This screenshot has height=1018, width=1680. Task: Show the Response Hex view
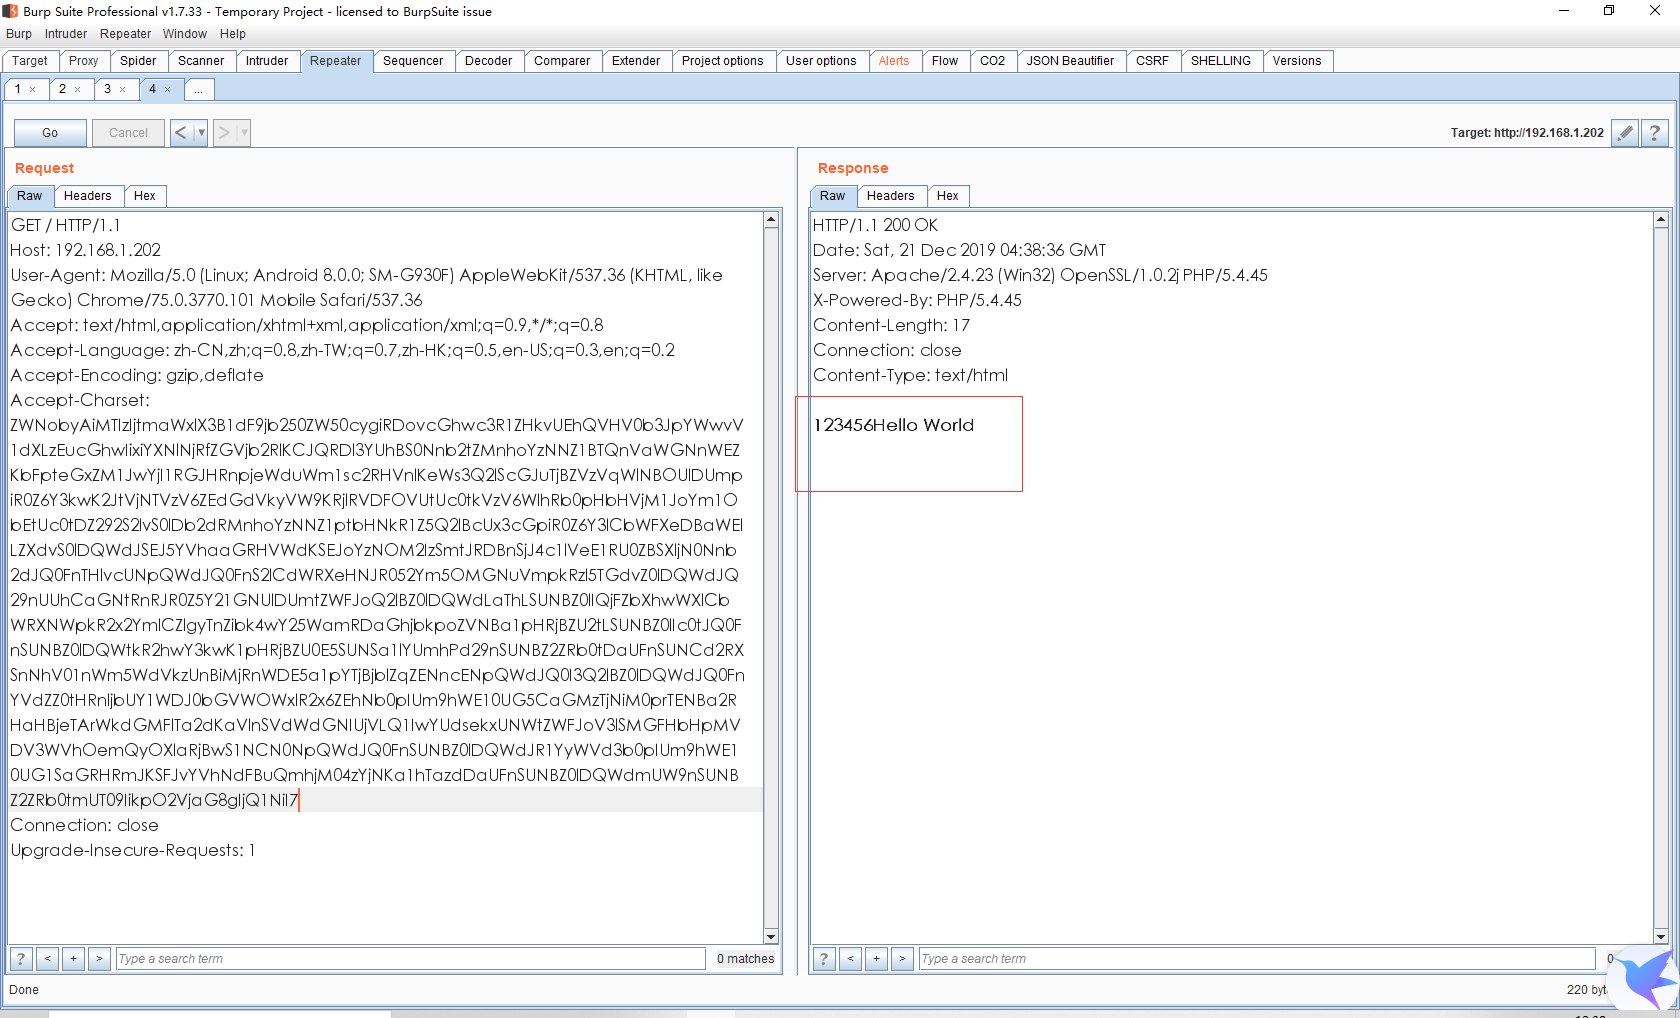click(x=948, y=196)
